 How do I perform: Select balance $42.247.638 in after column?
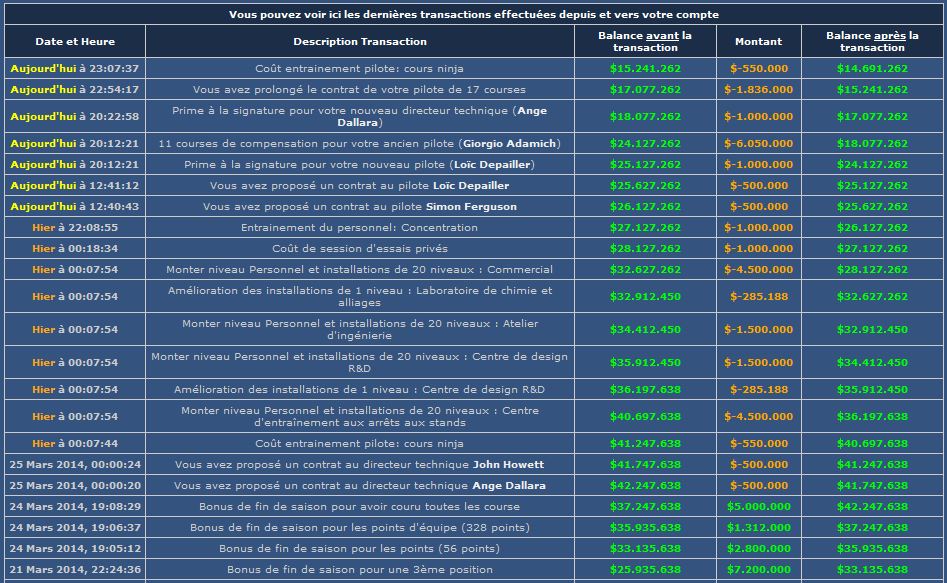tap(872, 506)
